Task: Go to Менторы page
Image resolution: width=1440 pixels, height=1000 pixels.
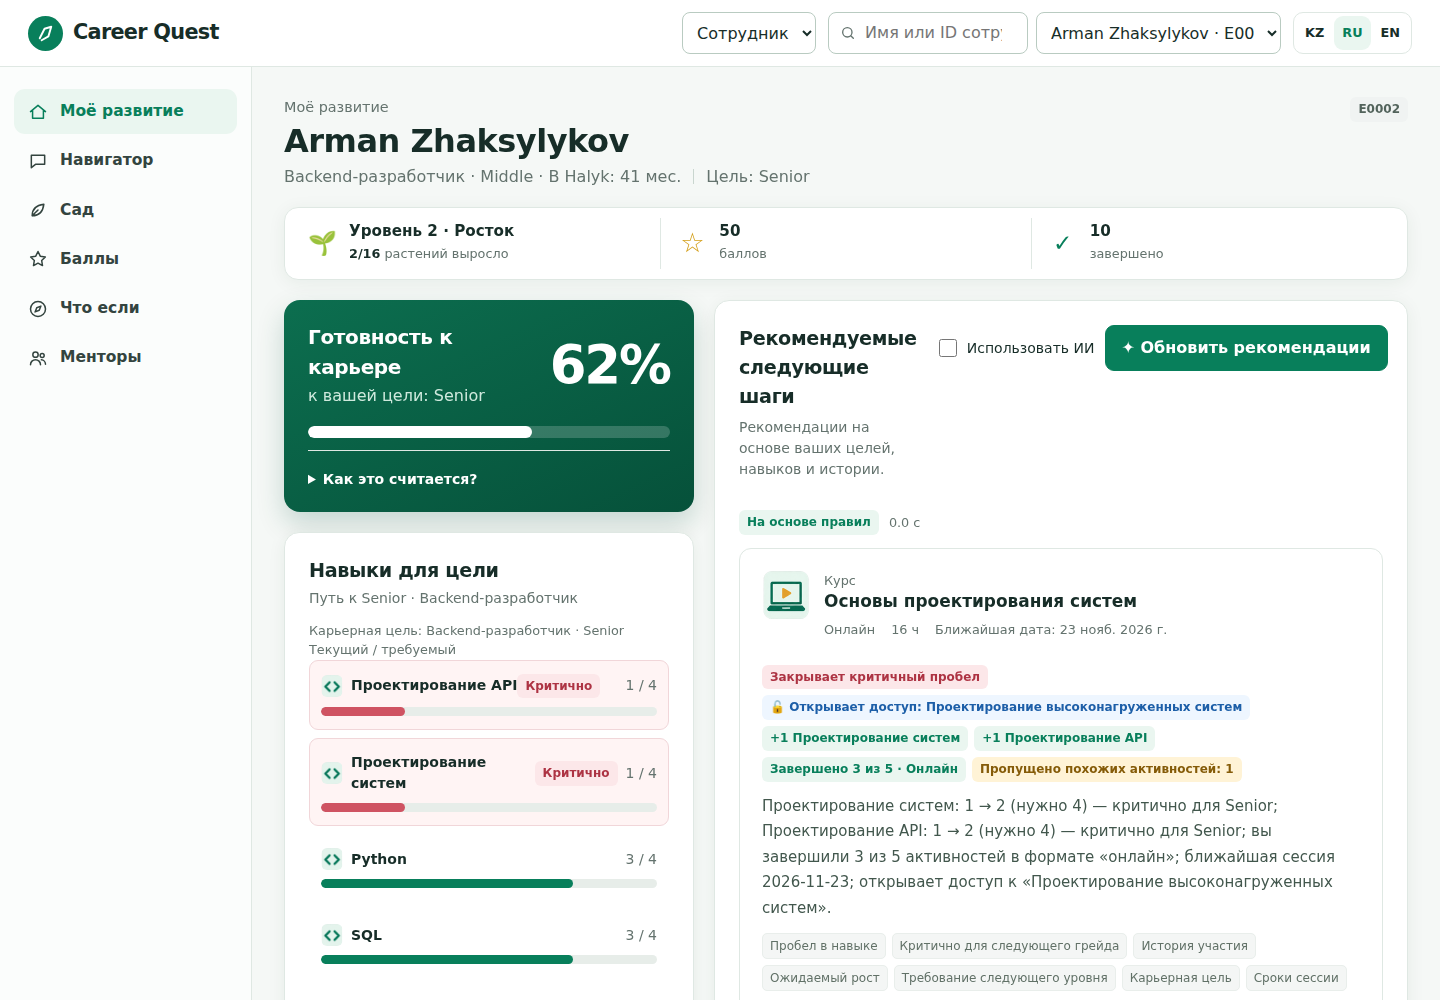Action: 125,357
